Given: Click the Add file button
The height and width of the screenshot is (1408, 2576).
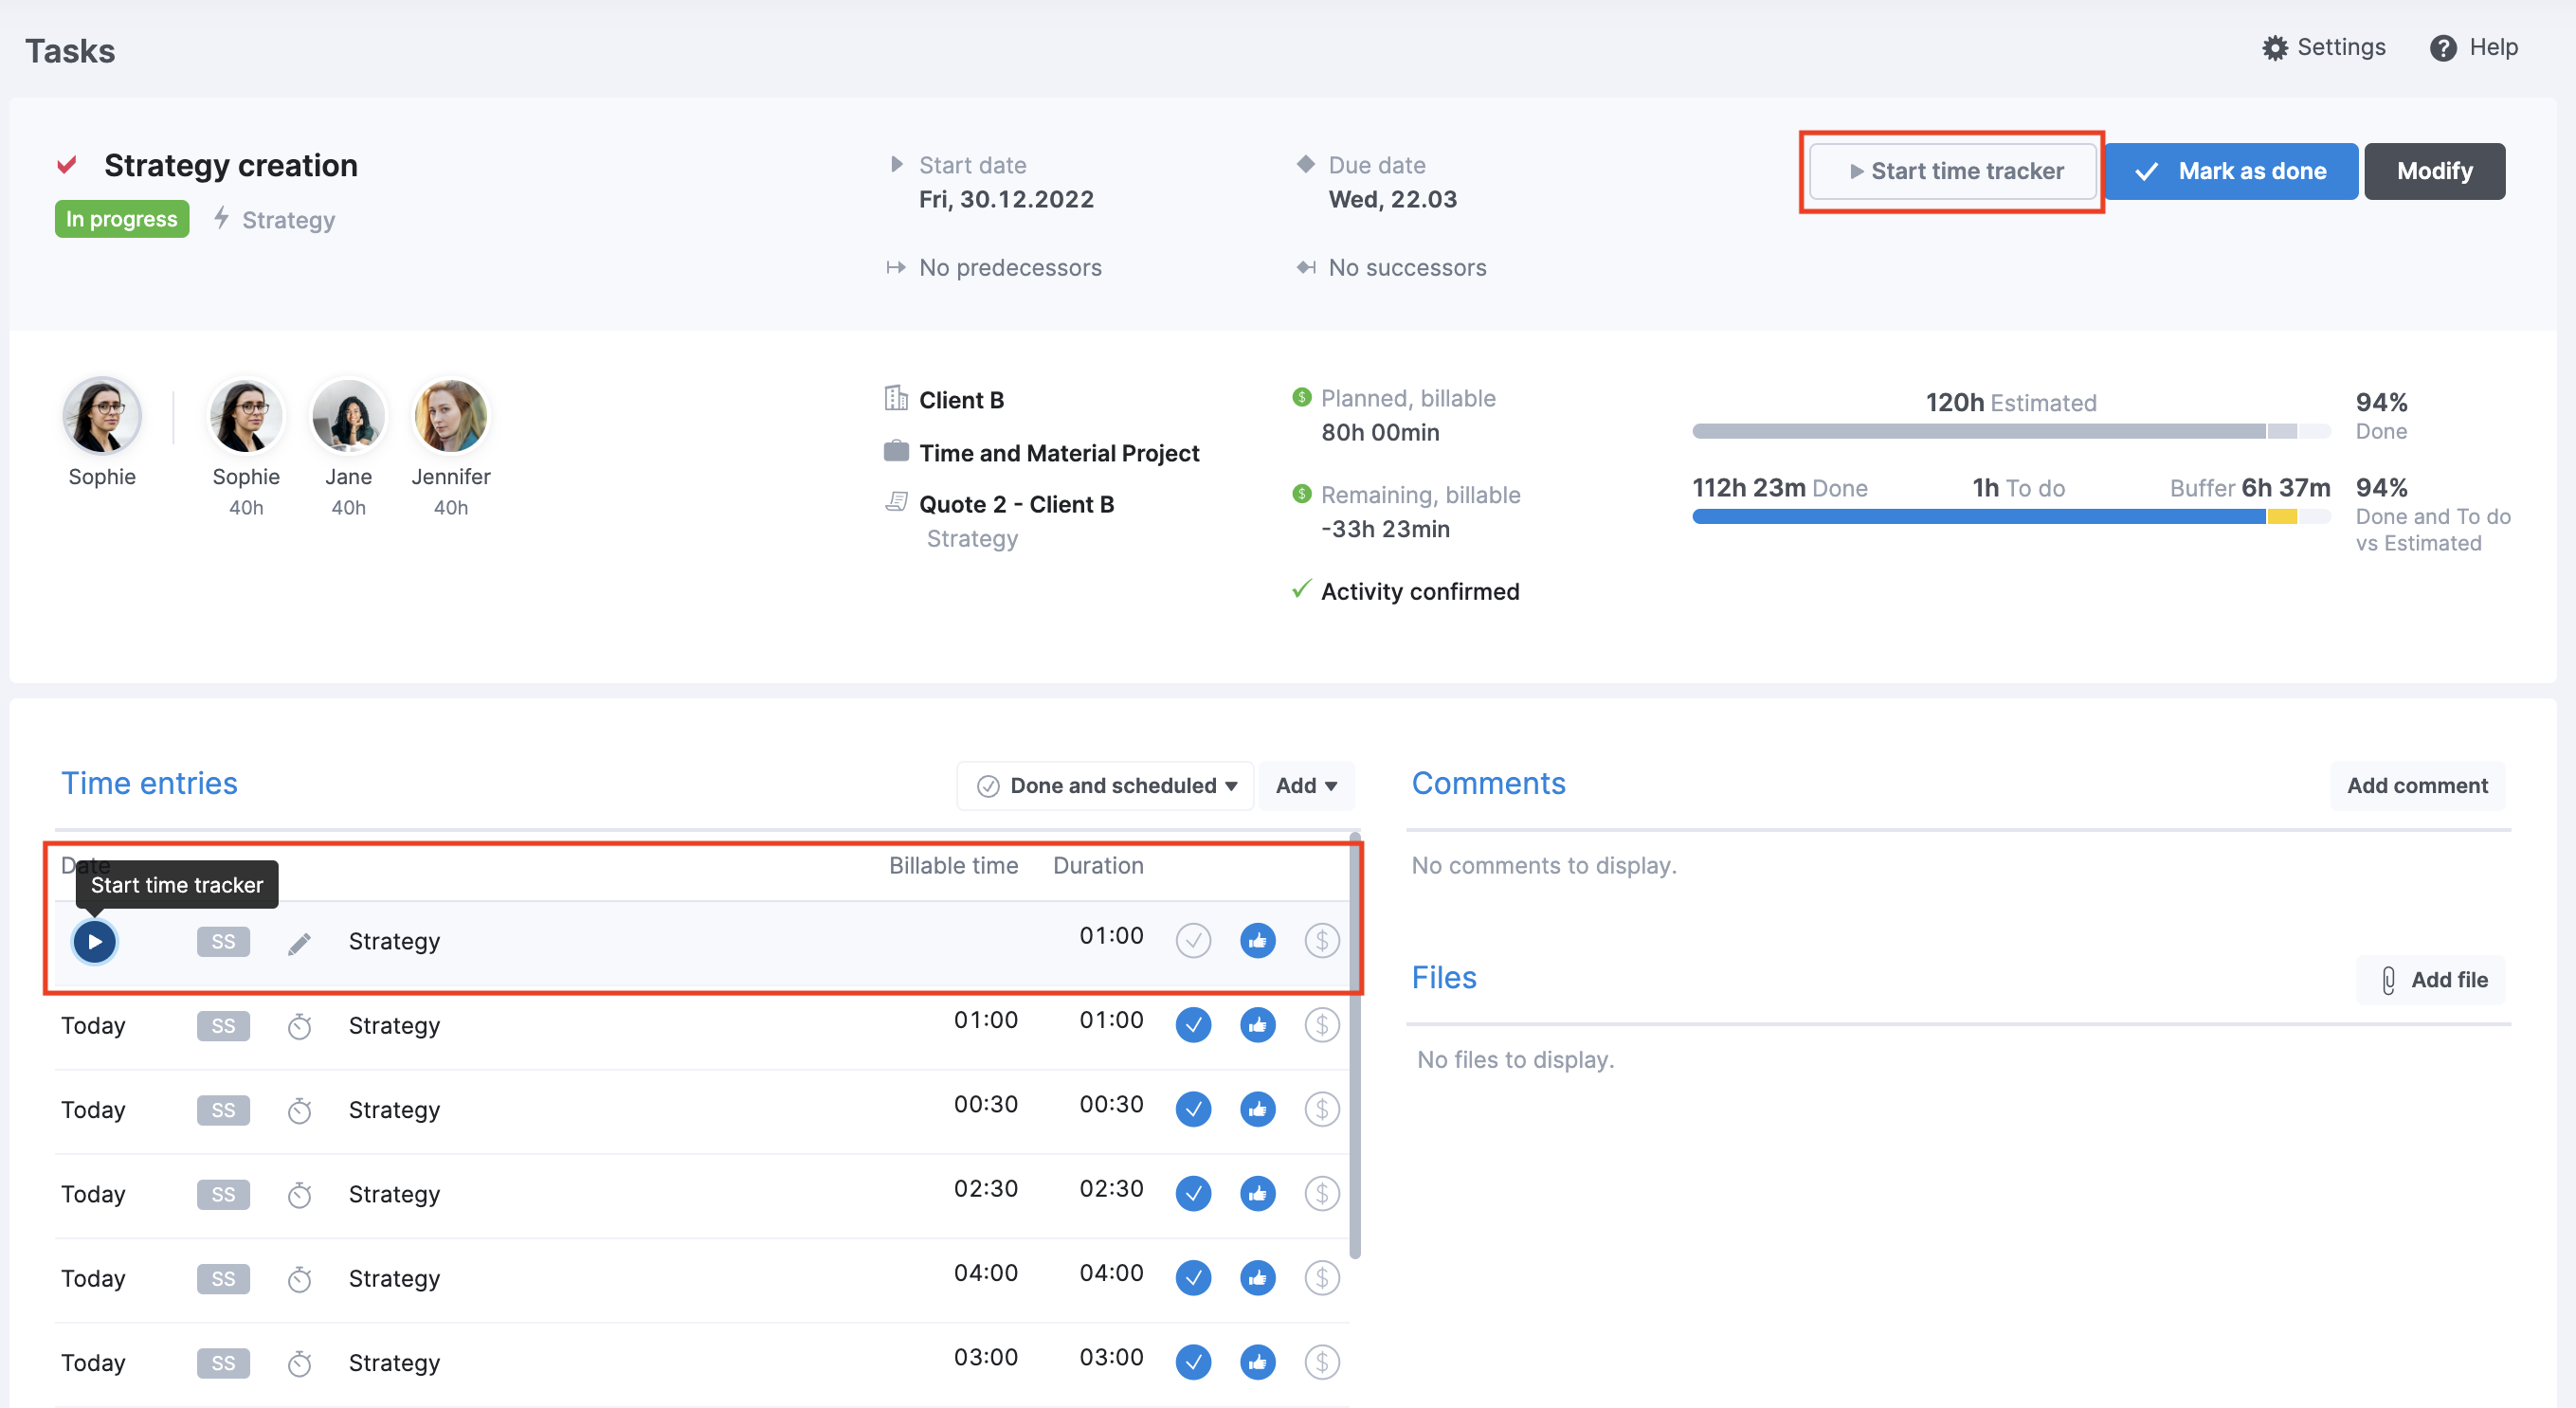Looking at the screenshot, I should (x=2431, y=979).
